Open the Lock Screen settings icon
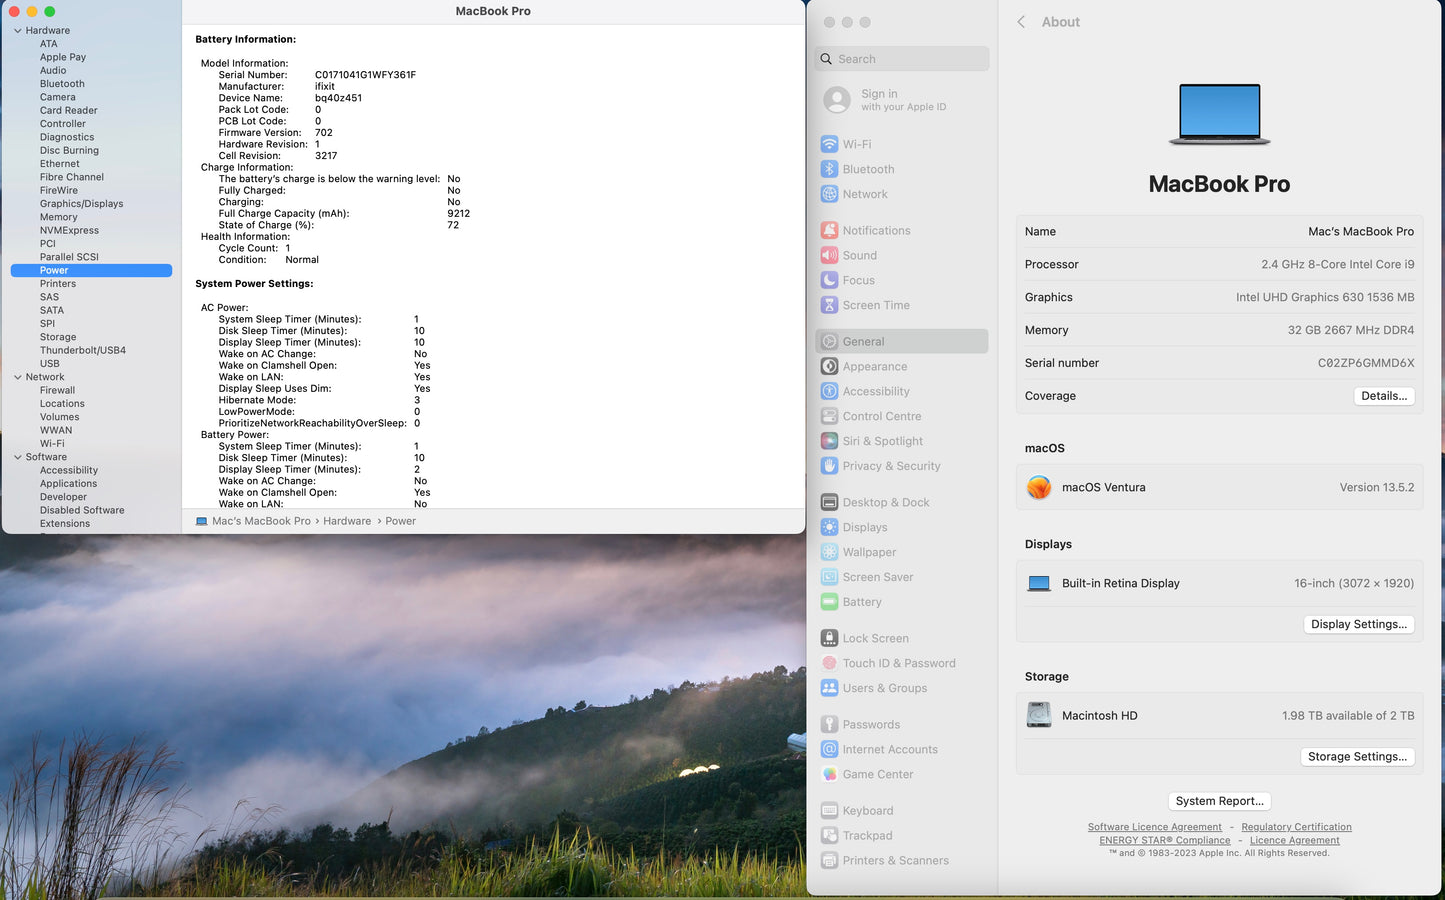 tap(829, 638)
